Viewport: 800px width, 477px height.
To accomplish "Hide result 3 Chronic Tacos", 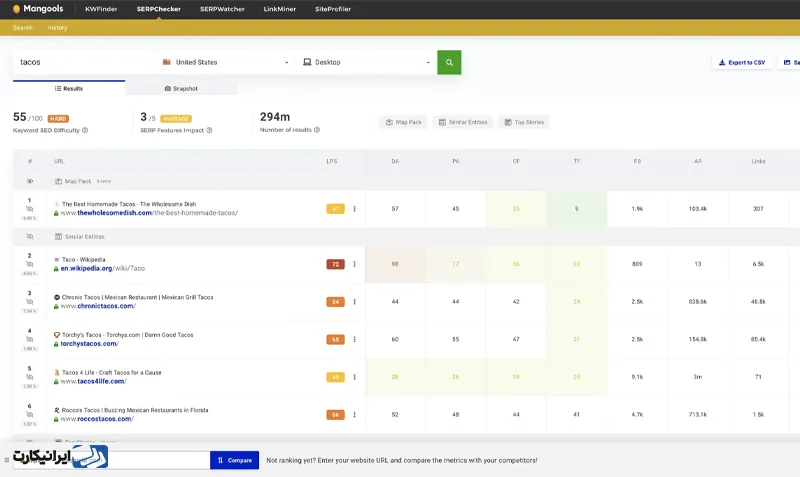I will click(30, 302).
